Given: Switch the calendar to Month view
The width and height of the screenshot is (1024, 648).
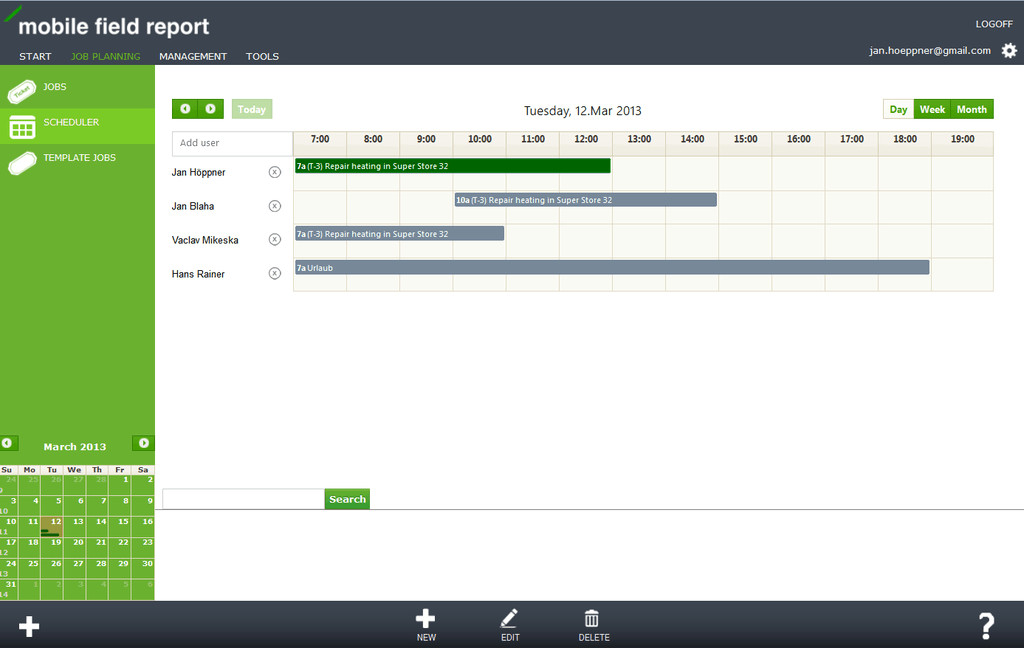Looking at the screenshot, I should pyautogui.click(x=971, y=108).
